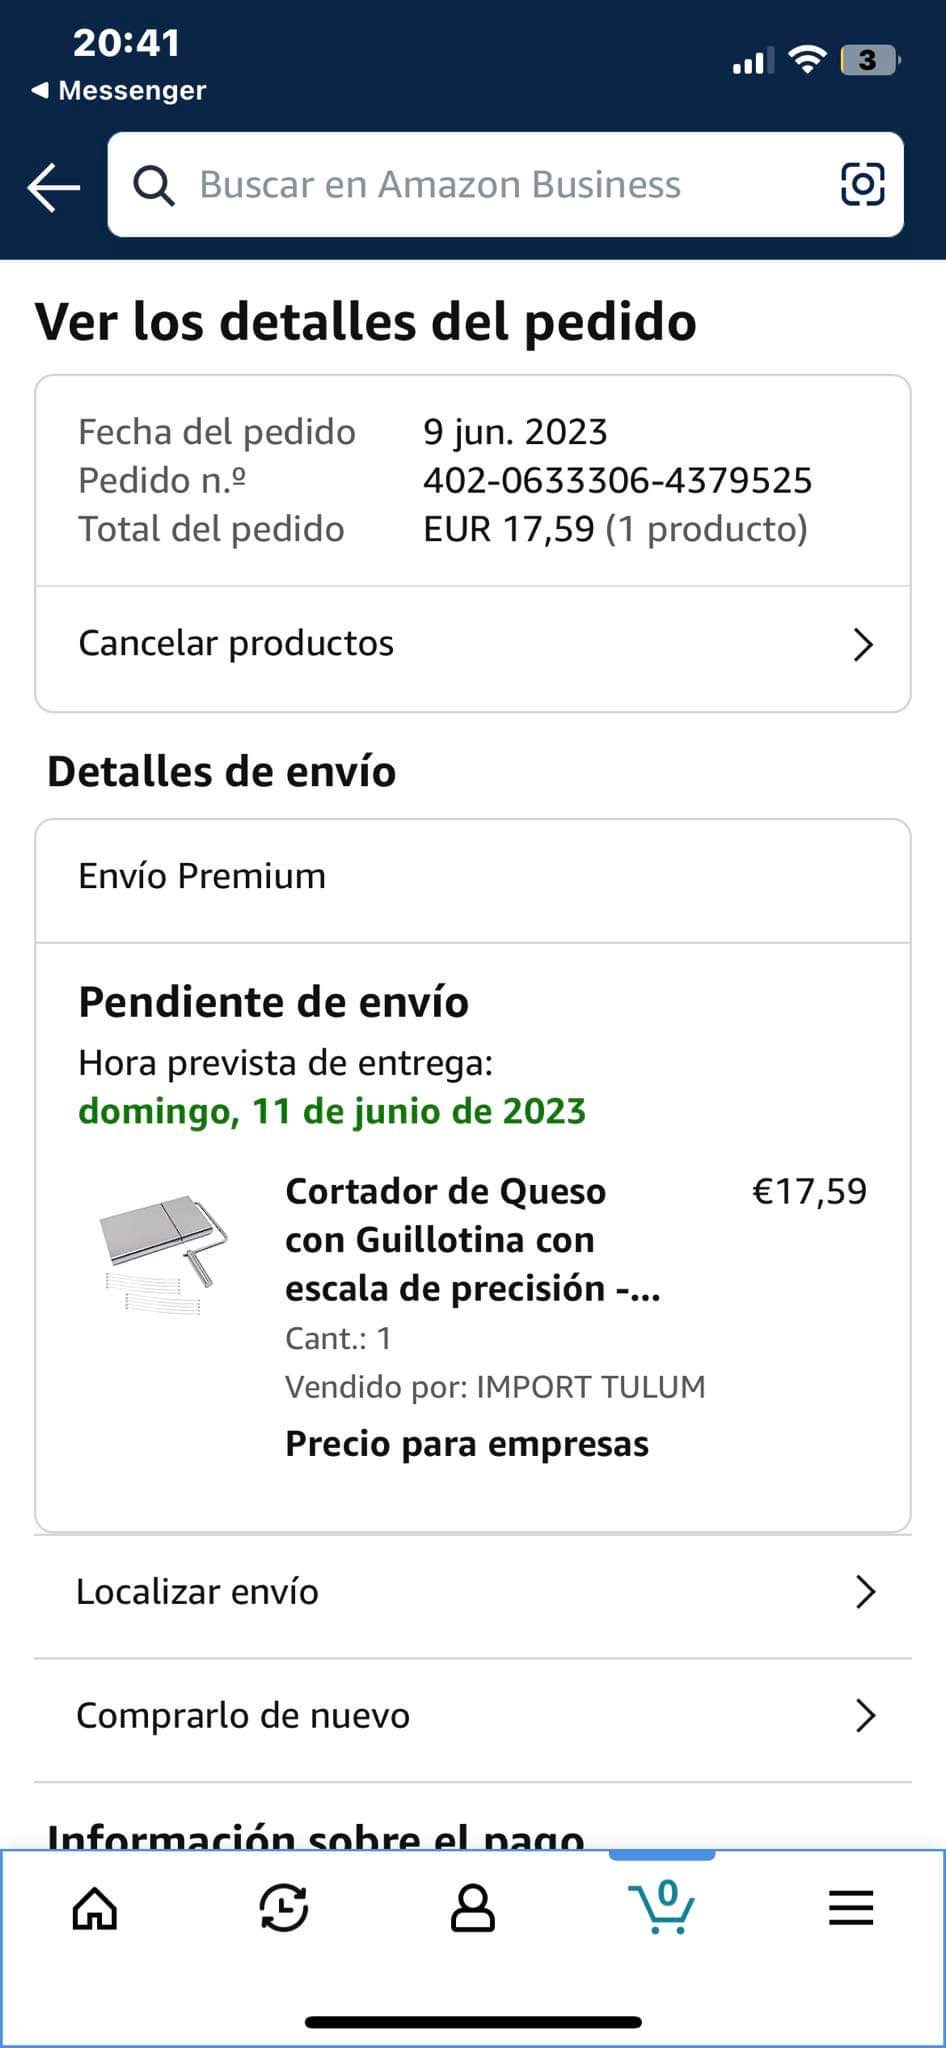The image size is (946, 2048).
Task: Open the camera scan icon
Action: pos(862,184)
